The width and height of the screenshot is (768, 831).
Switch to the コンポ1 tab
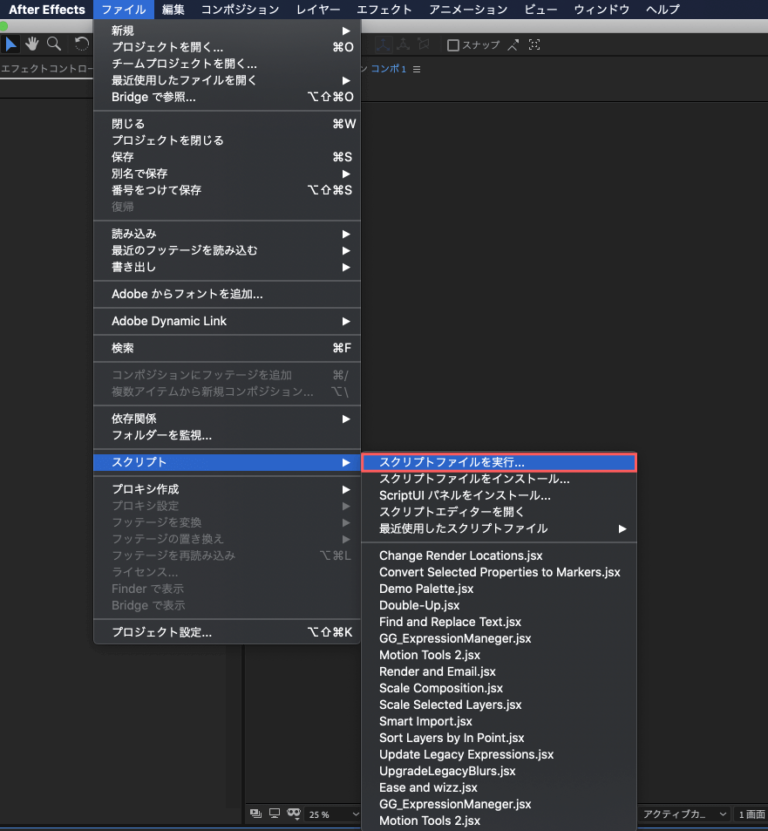click(x=388, y=69)
